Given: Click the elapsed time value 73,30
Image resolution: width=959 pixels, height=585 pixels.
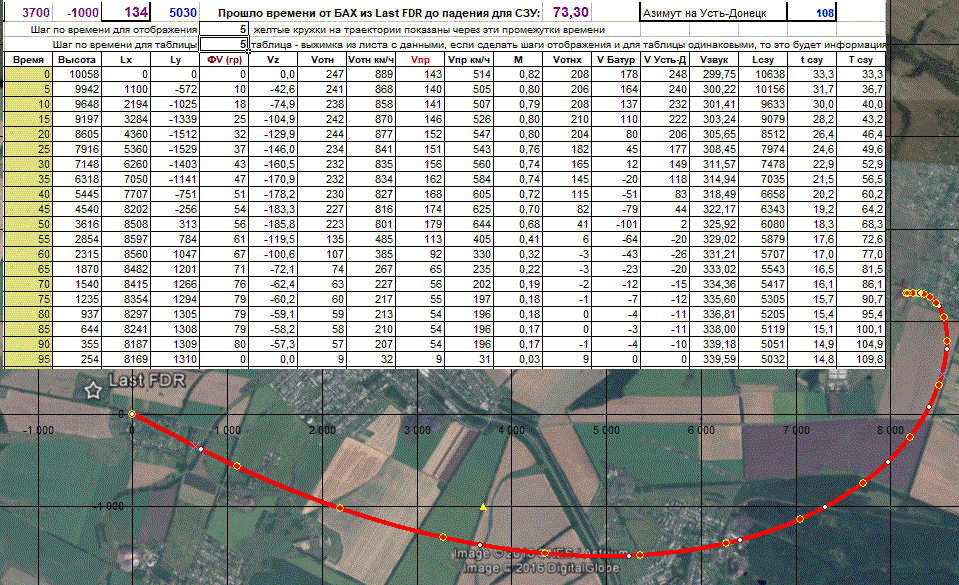Looking at the screenshot, I should tap(566, 12).
